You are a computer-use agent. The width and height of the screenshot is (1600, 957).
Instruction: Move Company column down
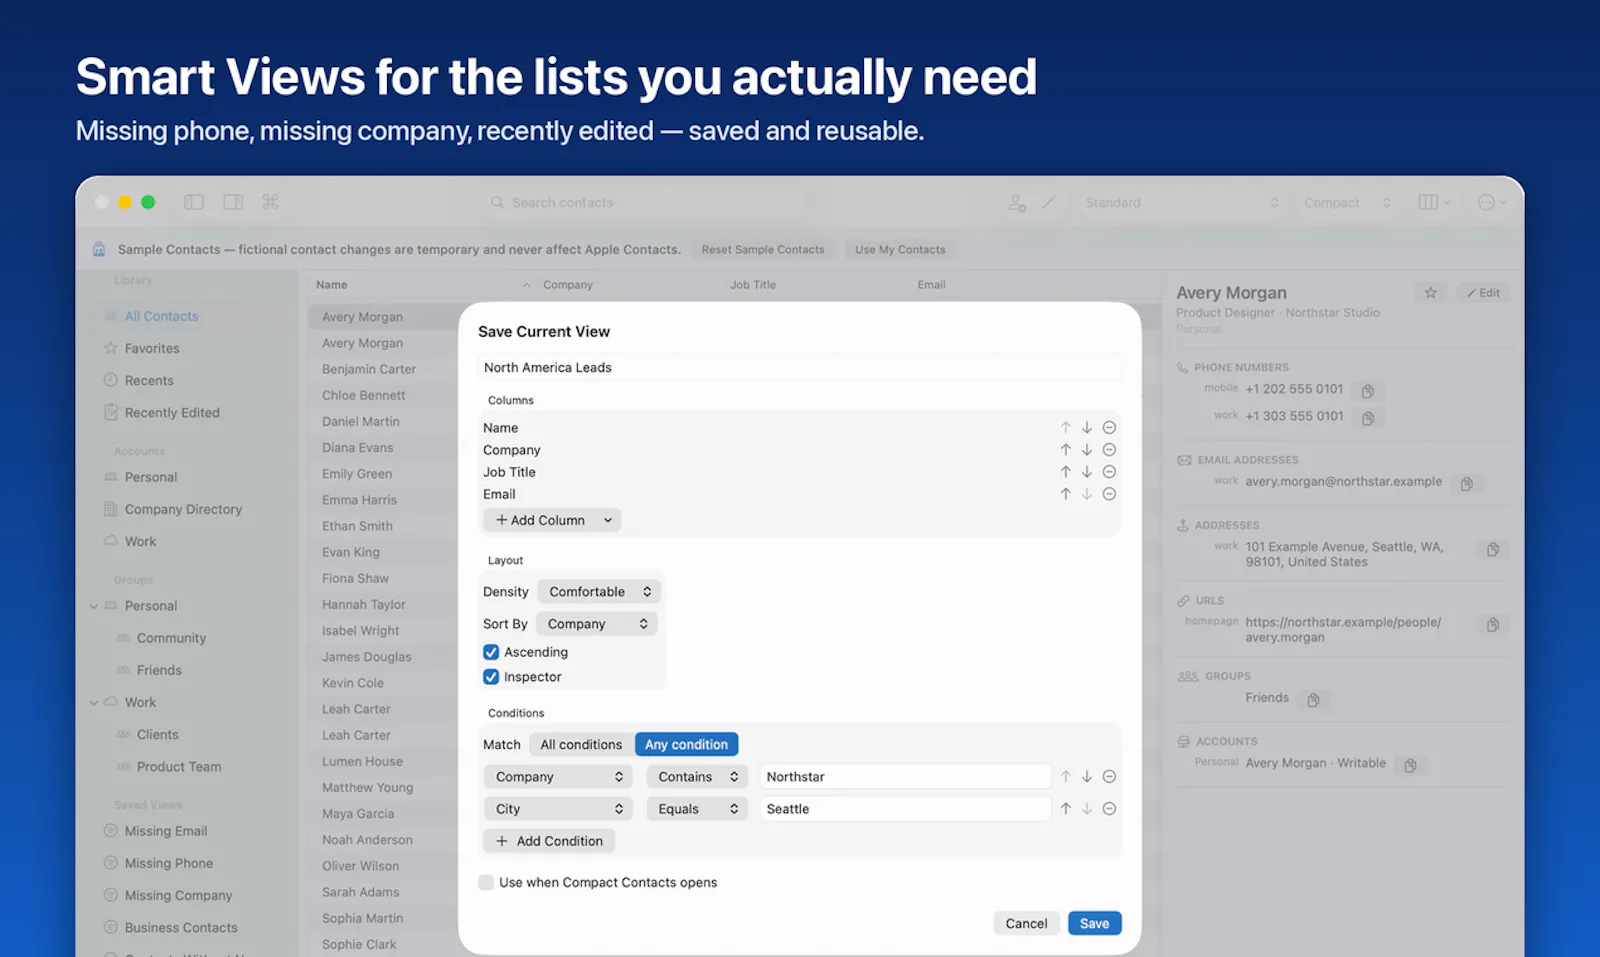coord(1087,450)
